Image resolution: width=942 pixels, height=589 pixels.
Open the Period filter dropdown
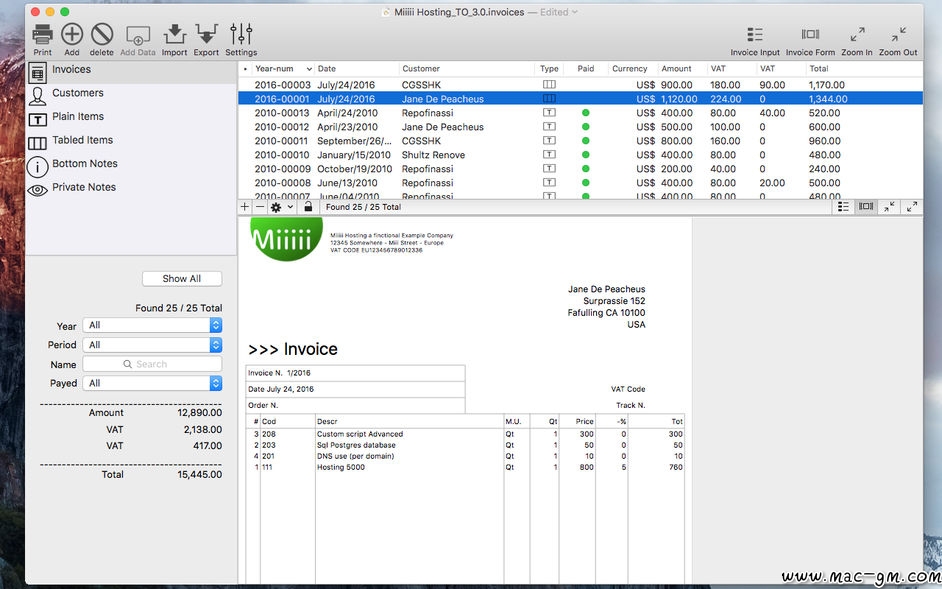(153, 345)
